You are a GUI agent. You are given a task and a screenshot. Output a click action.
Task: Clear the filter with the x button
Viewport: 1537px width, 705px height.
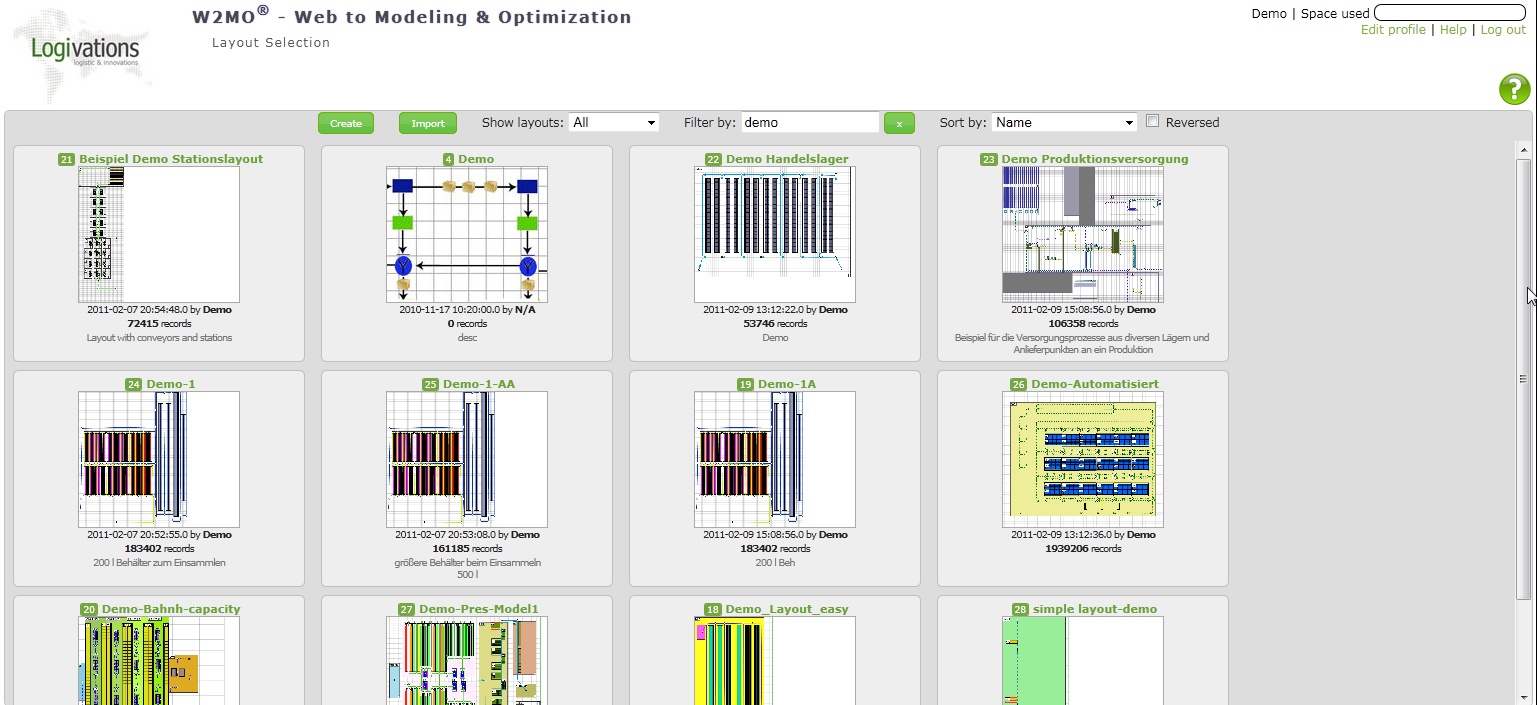899,123
